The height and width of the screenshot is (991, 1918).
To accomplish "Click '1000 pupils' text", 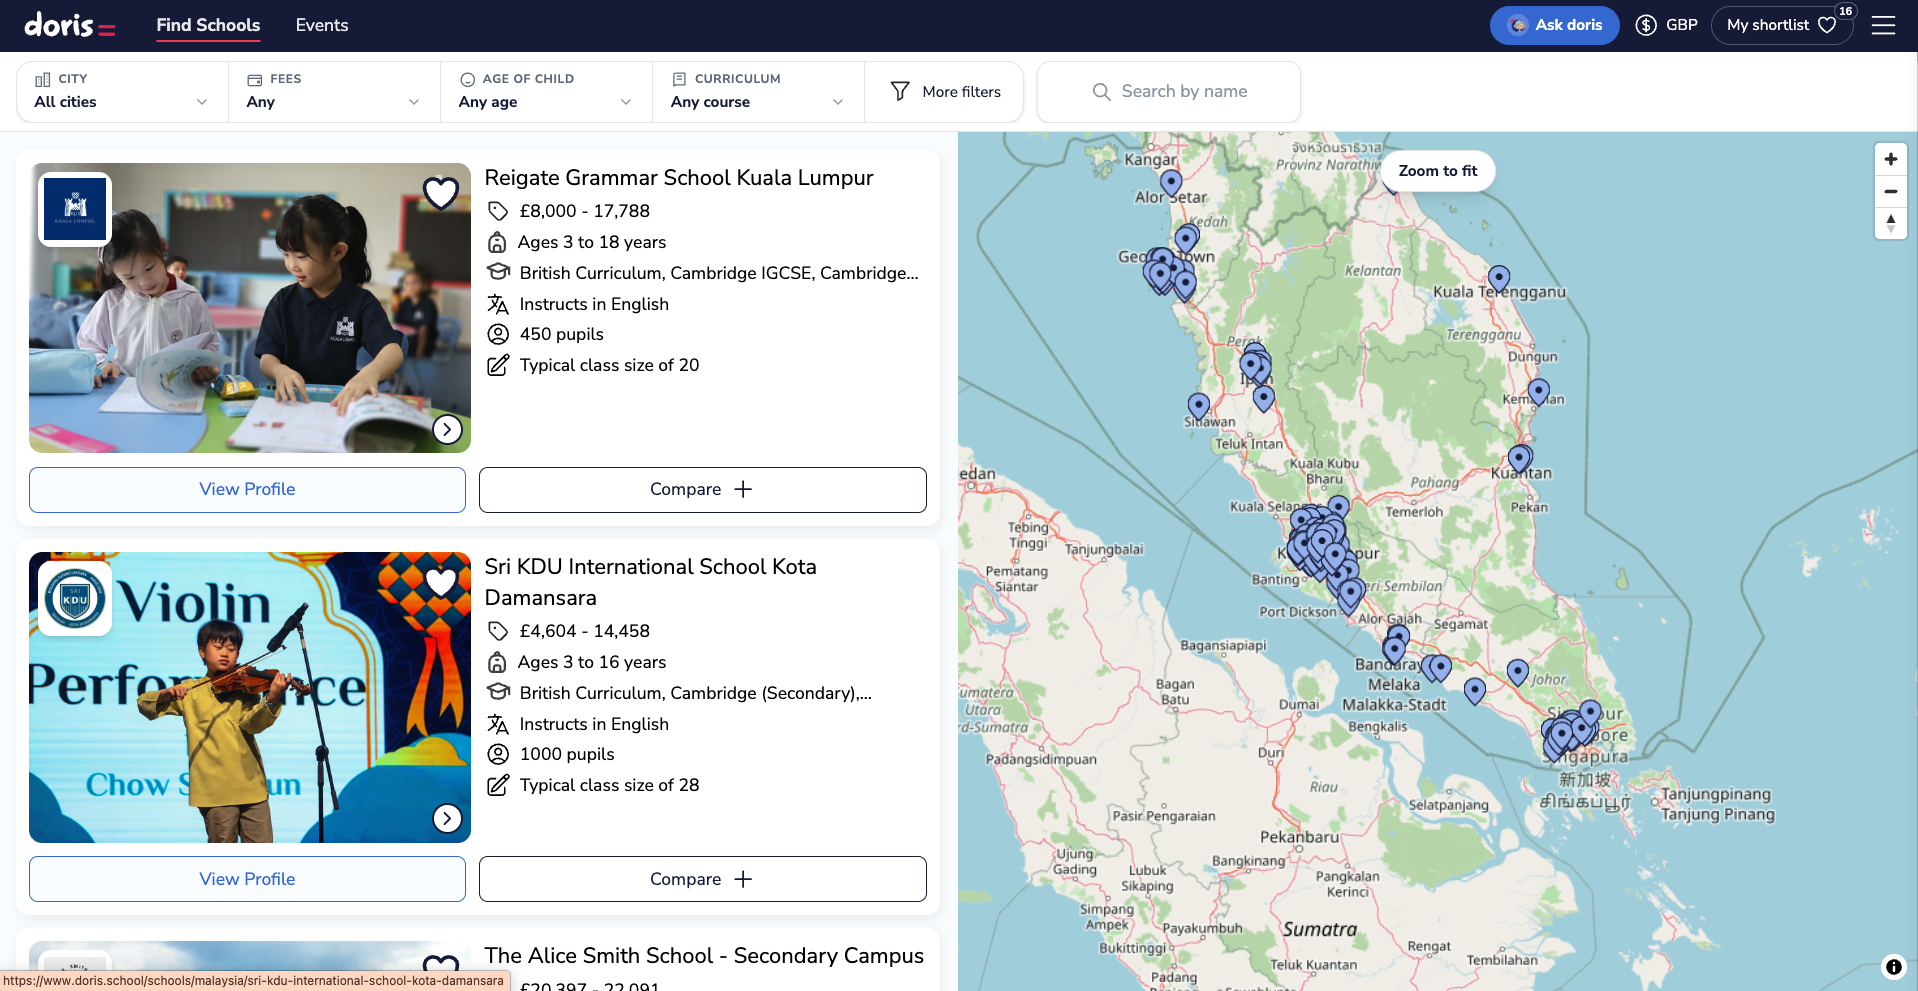I will coord(567,754).
